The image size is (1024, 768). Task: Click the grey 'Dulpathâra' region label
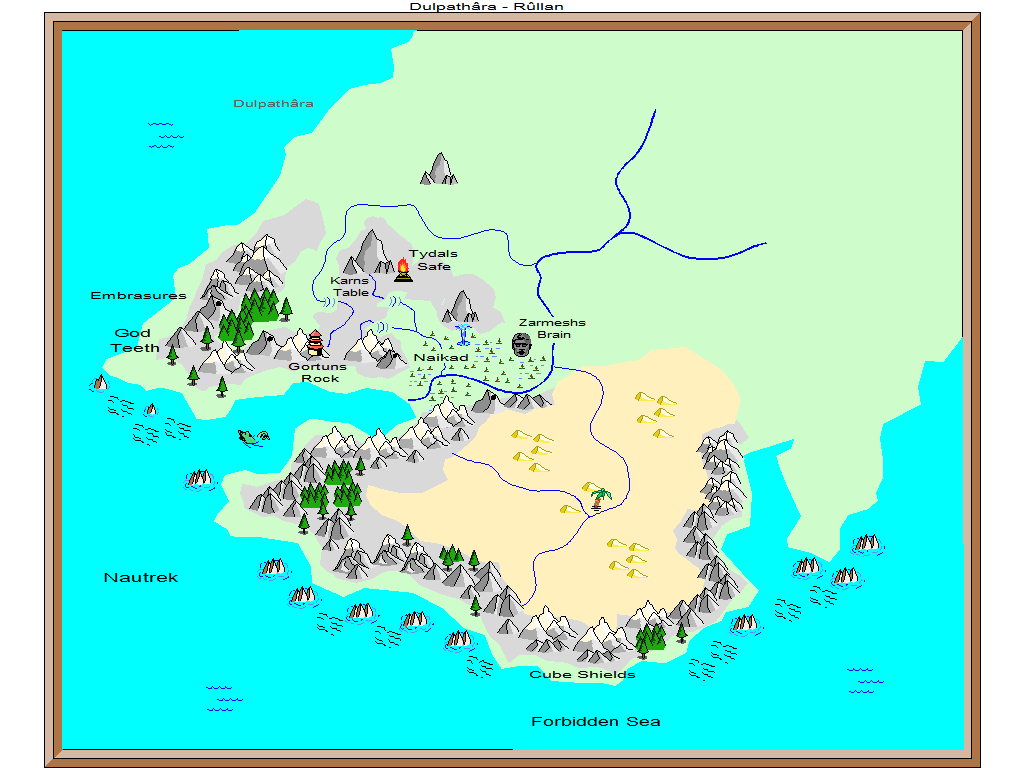(273, 103)
